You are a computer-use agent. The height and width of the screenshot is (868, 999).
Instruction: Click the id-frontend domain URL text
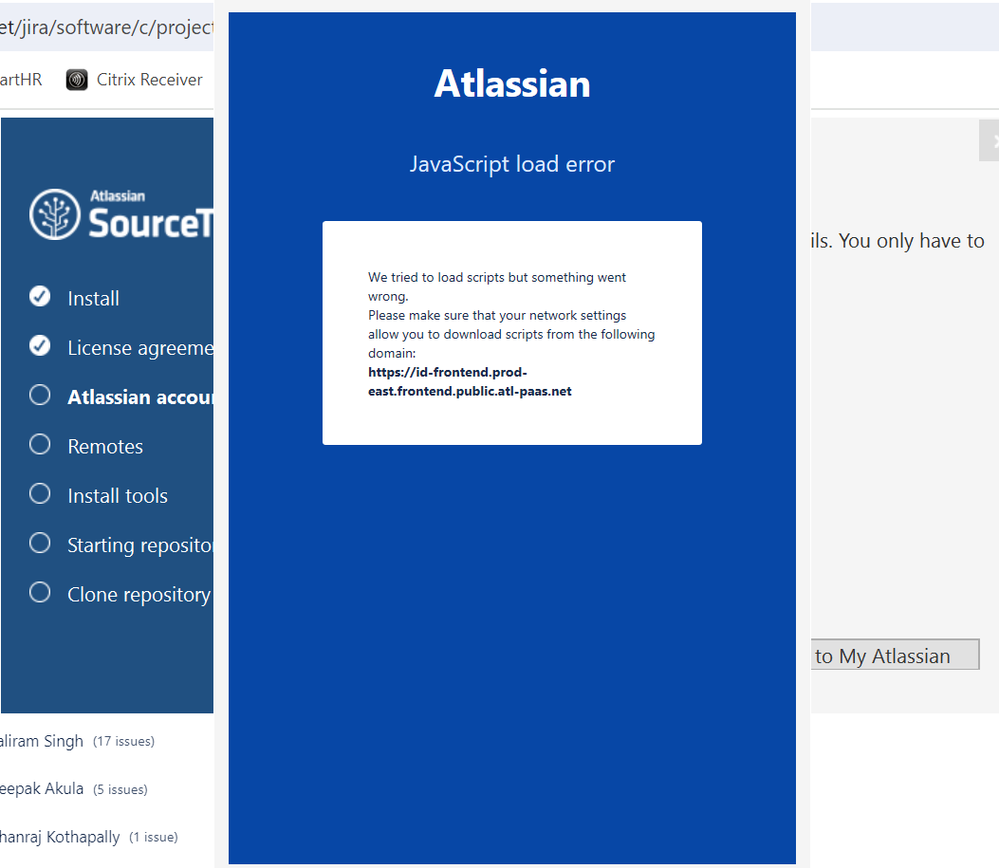coord(470,382)
